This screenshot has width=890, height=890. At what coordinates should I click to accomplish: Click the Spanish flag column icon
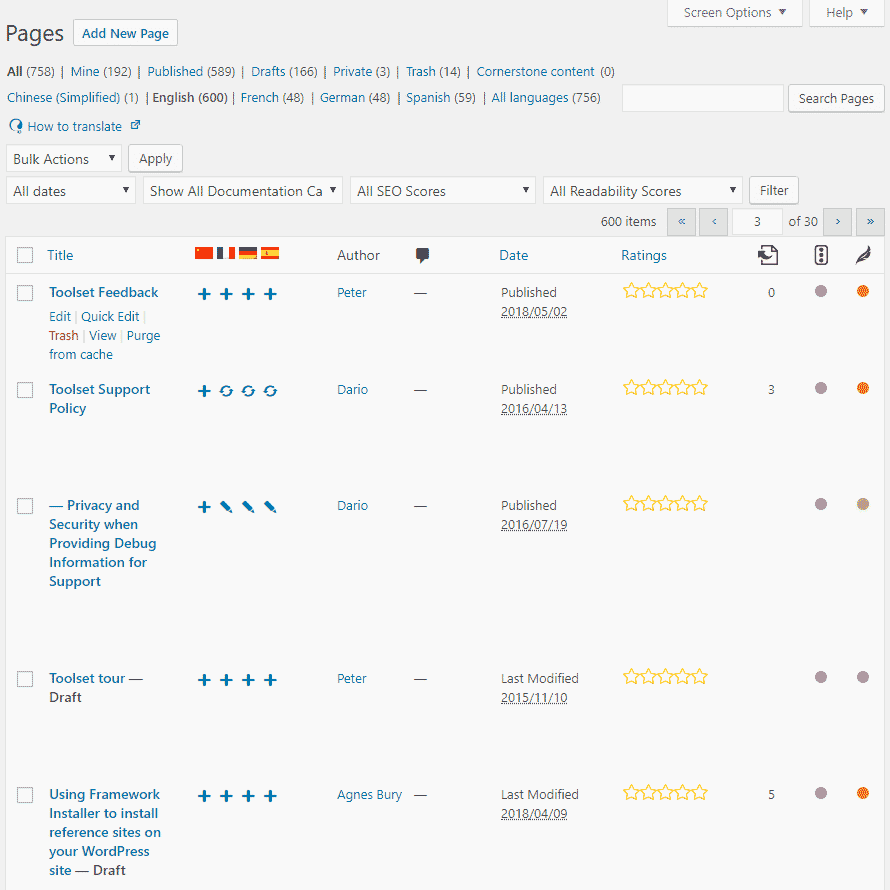[x=270, y=254]
